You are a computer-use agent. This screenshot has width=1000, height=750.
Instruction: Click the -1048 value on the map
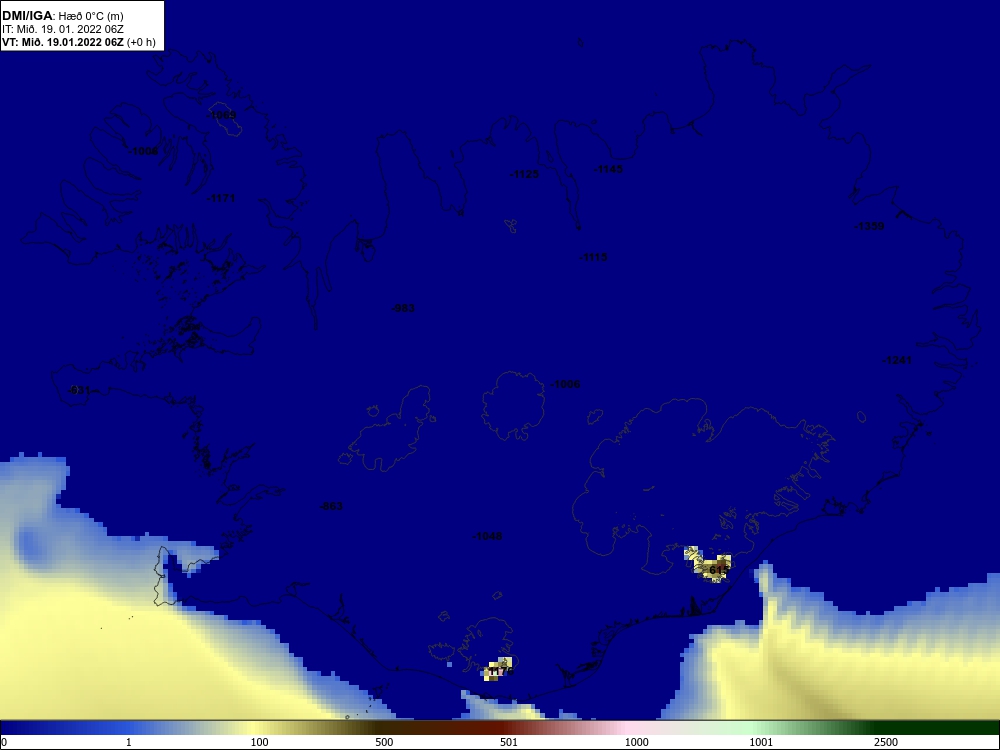click(487, 536)
